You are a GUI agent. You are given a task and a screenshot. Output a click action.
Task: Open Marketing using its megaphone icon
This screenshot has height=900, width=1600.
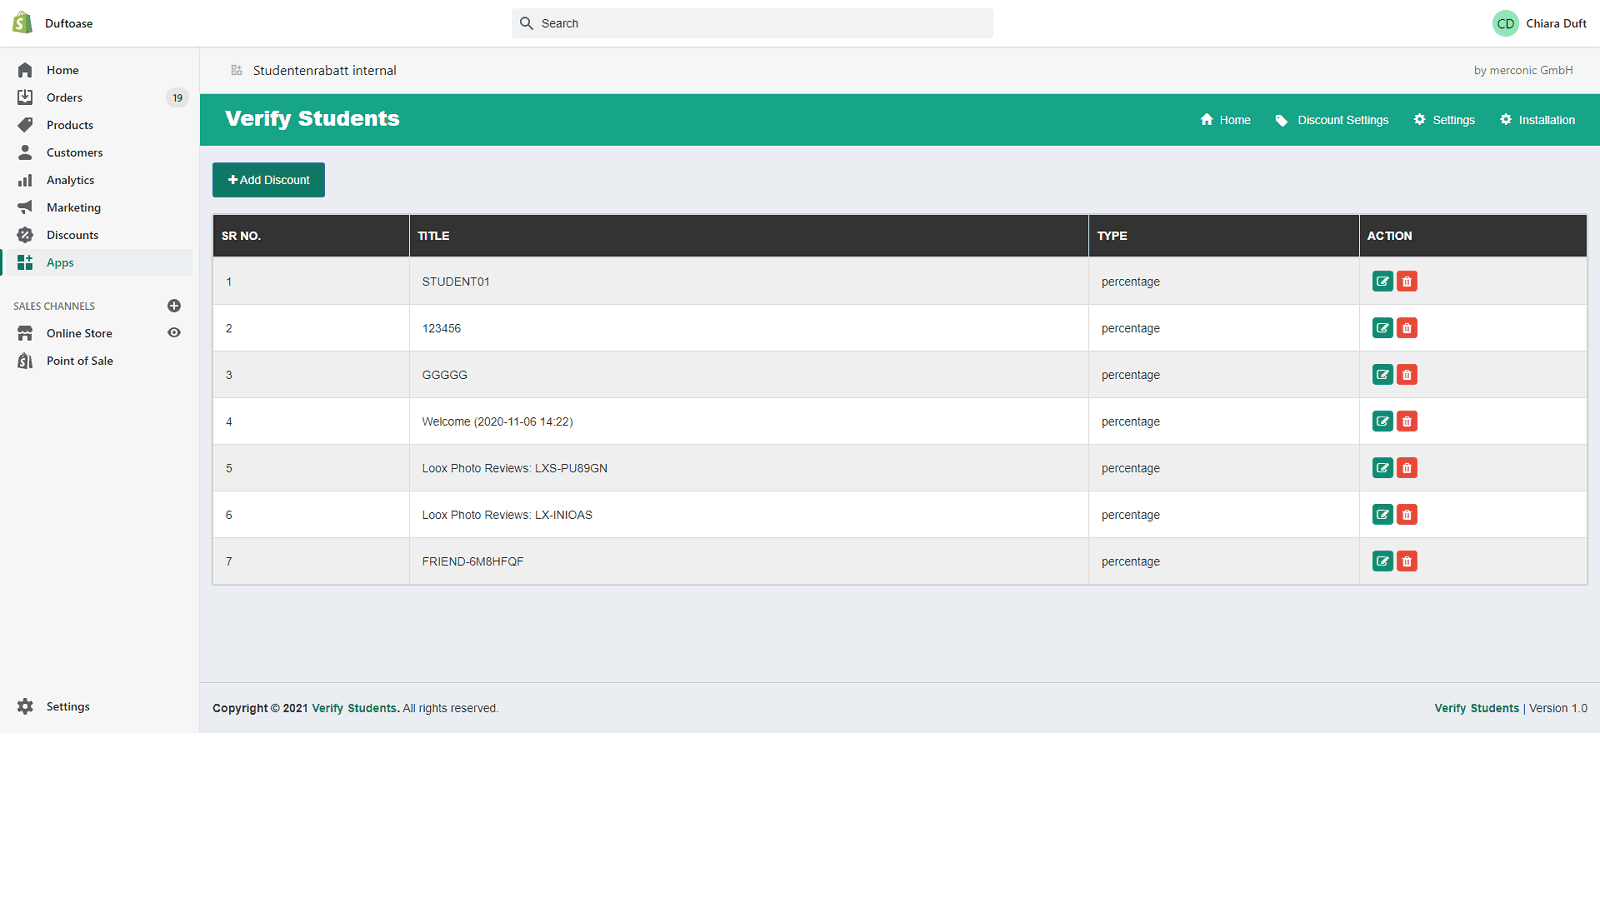(25, 207)
